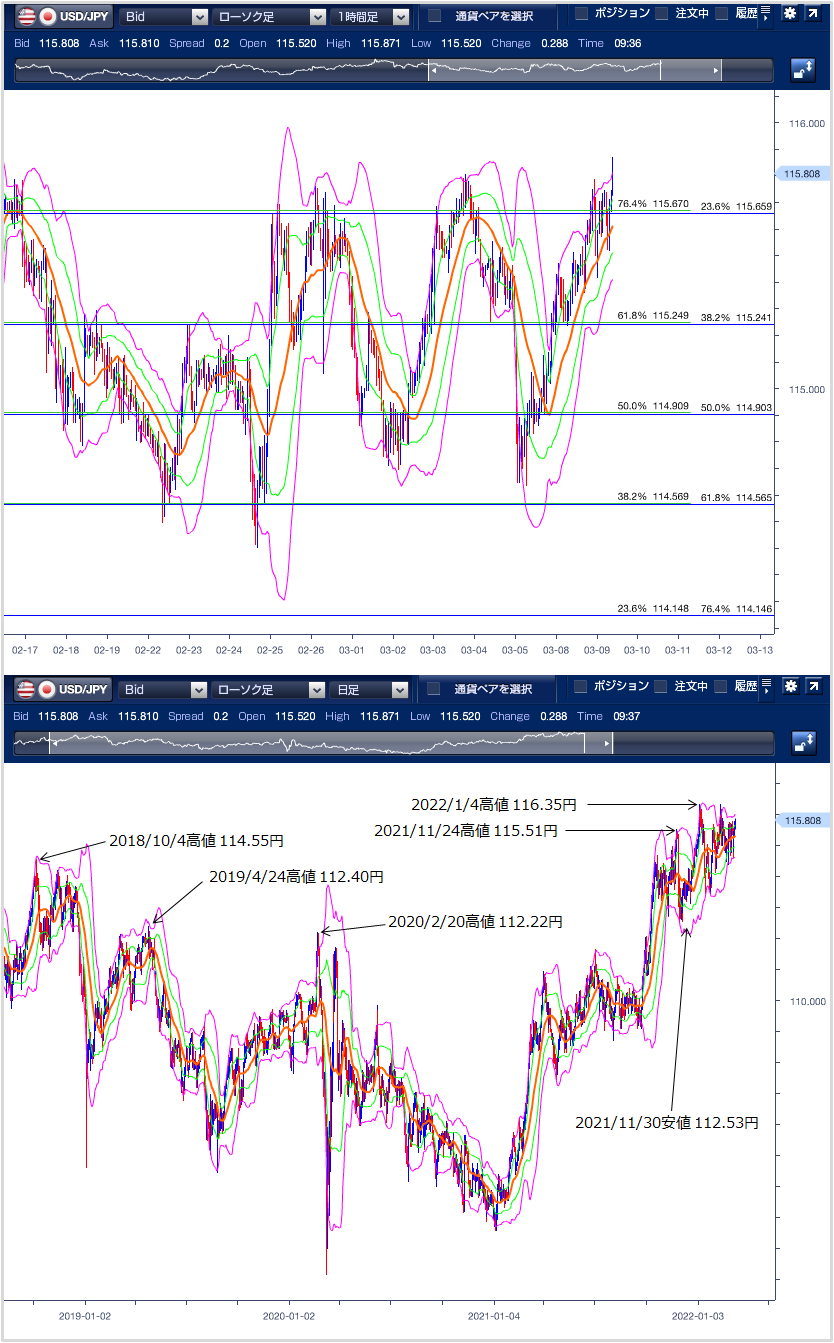Viewport: 834px width, 1343px height.
Task: Open settings gear on the daily chart
Action: (790, 687)
